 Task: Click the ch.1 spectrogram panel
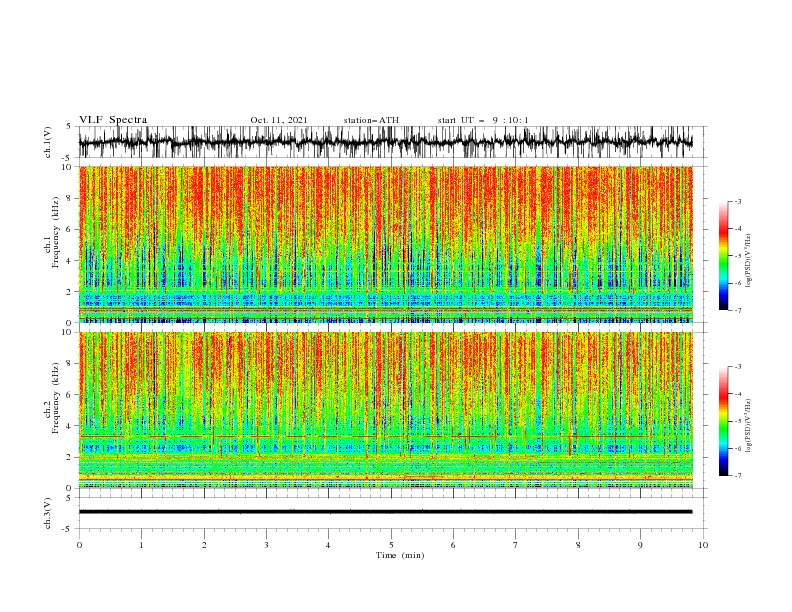pyautogui.click(x=385, y=244)
